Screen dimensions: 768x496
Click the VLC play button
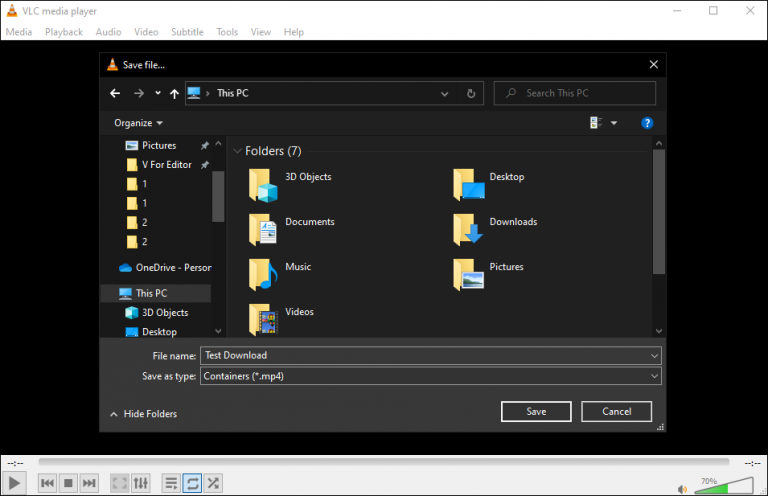[14, 483]
